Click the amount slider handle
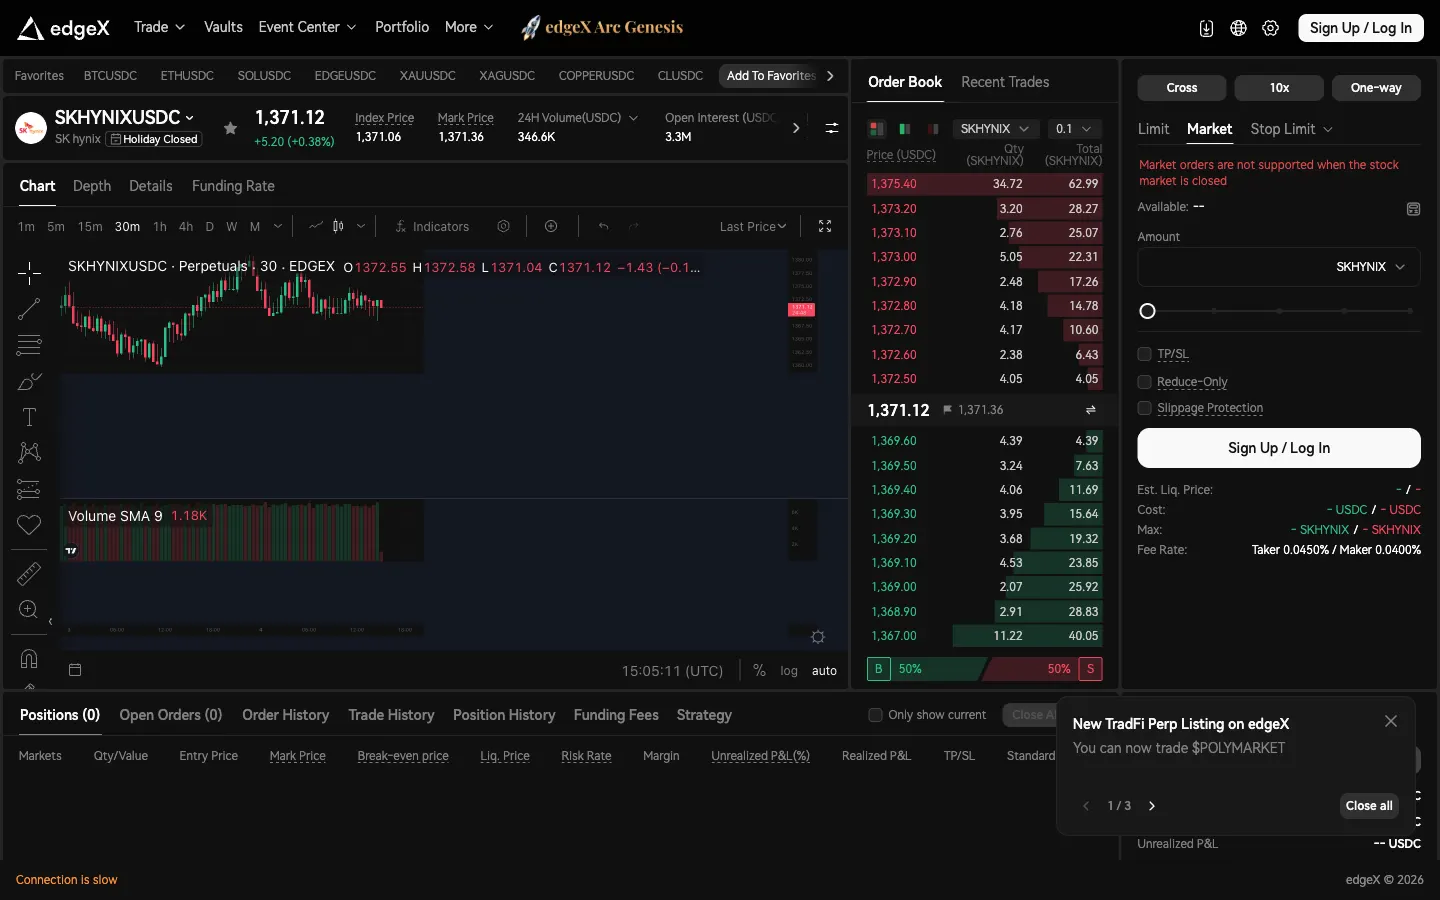Image resolution: width=1440 pixels, height=900 pixels. coord(1148,311)
